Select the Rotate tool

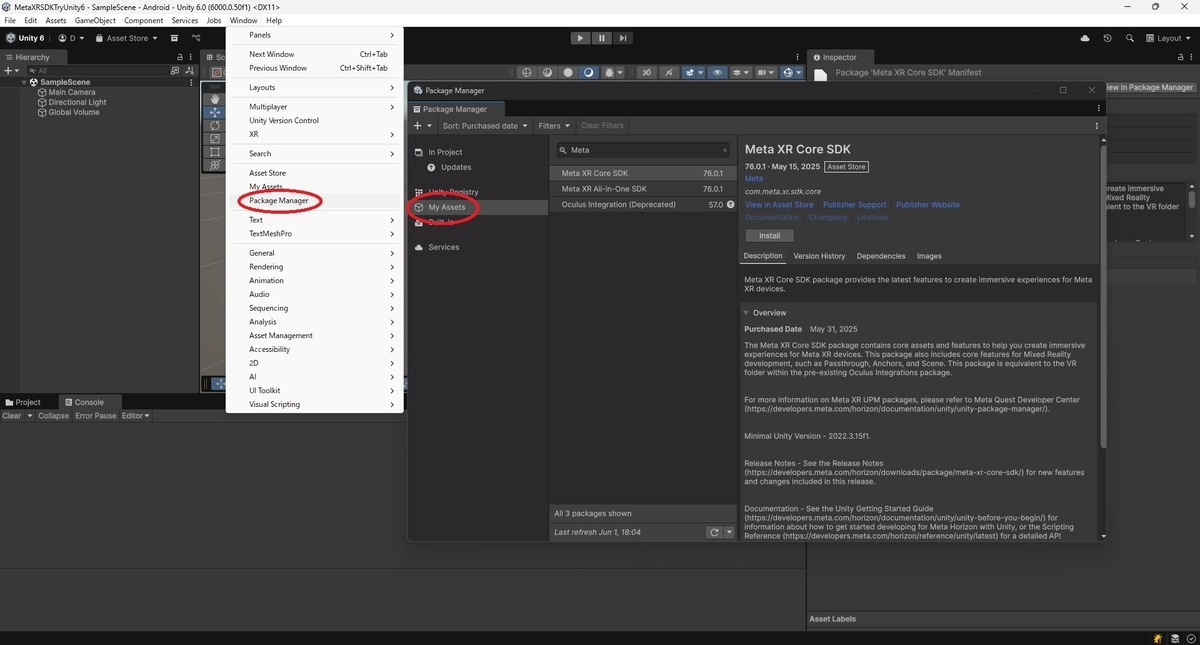point(214,125)
